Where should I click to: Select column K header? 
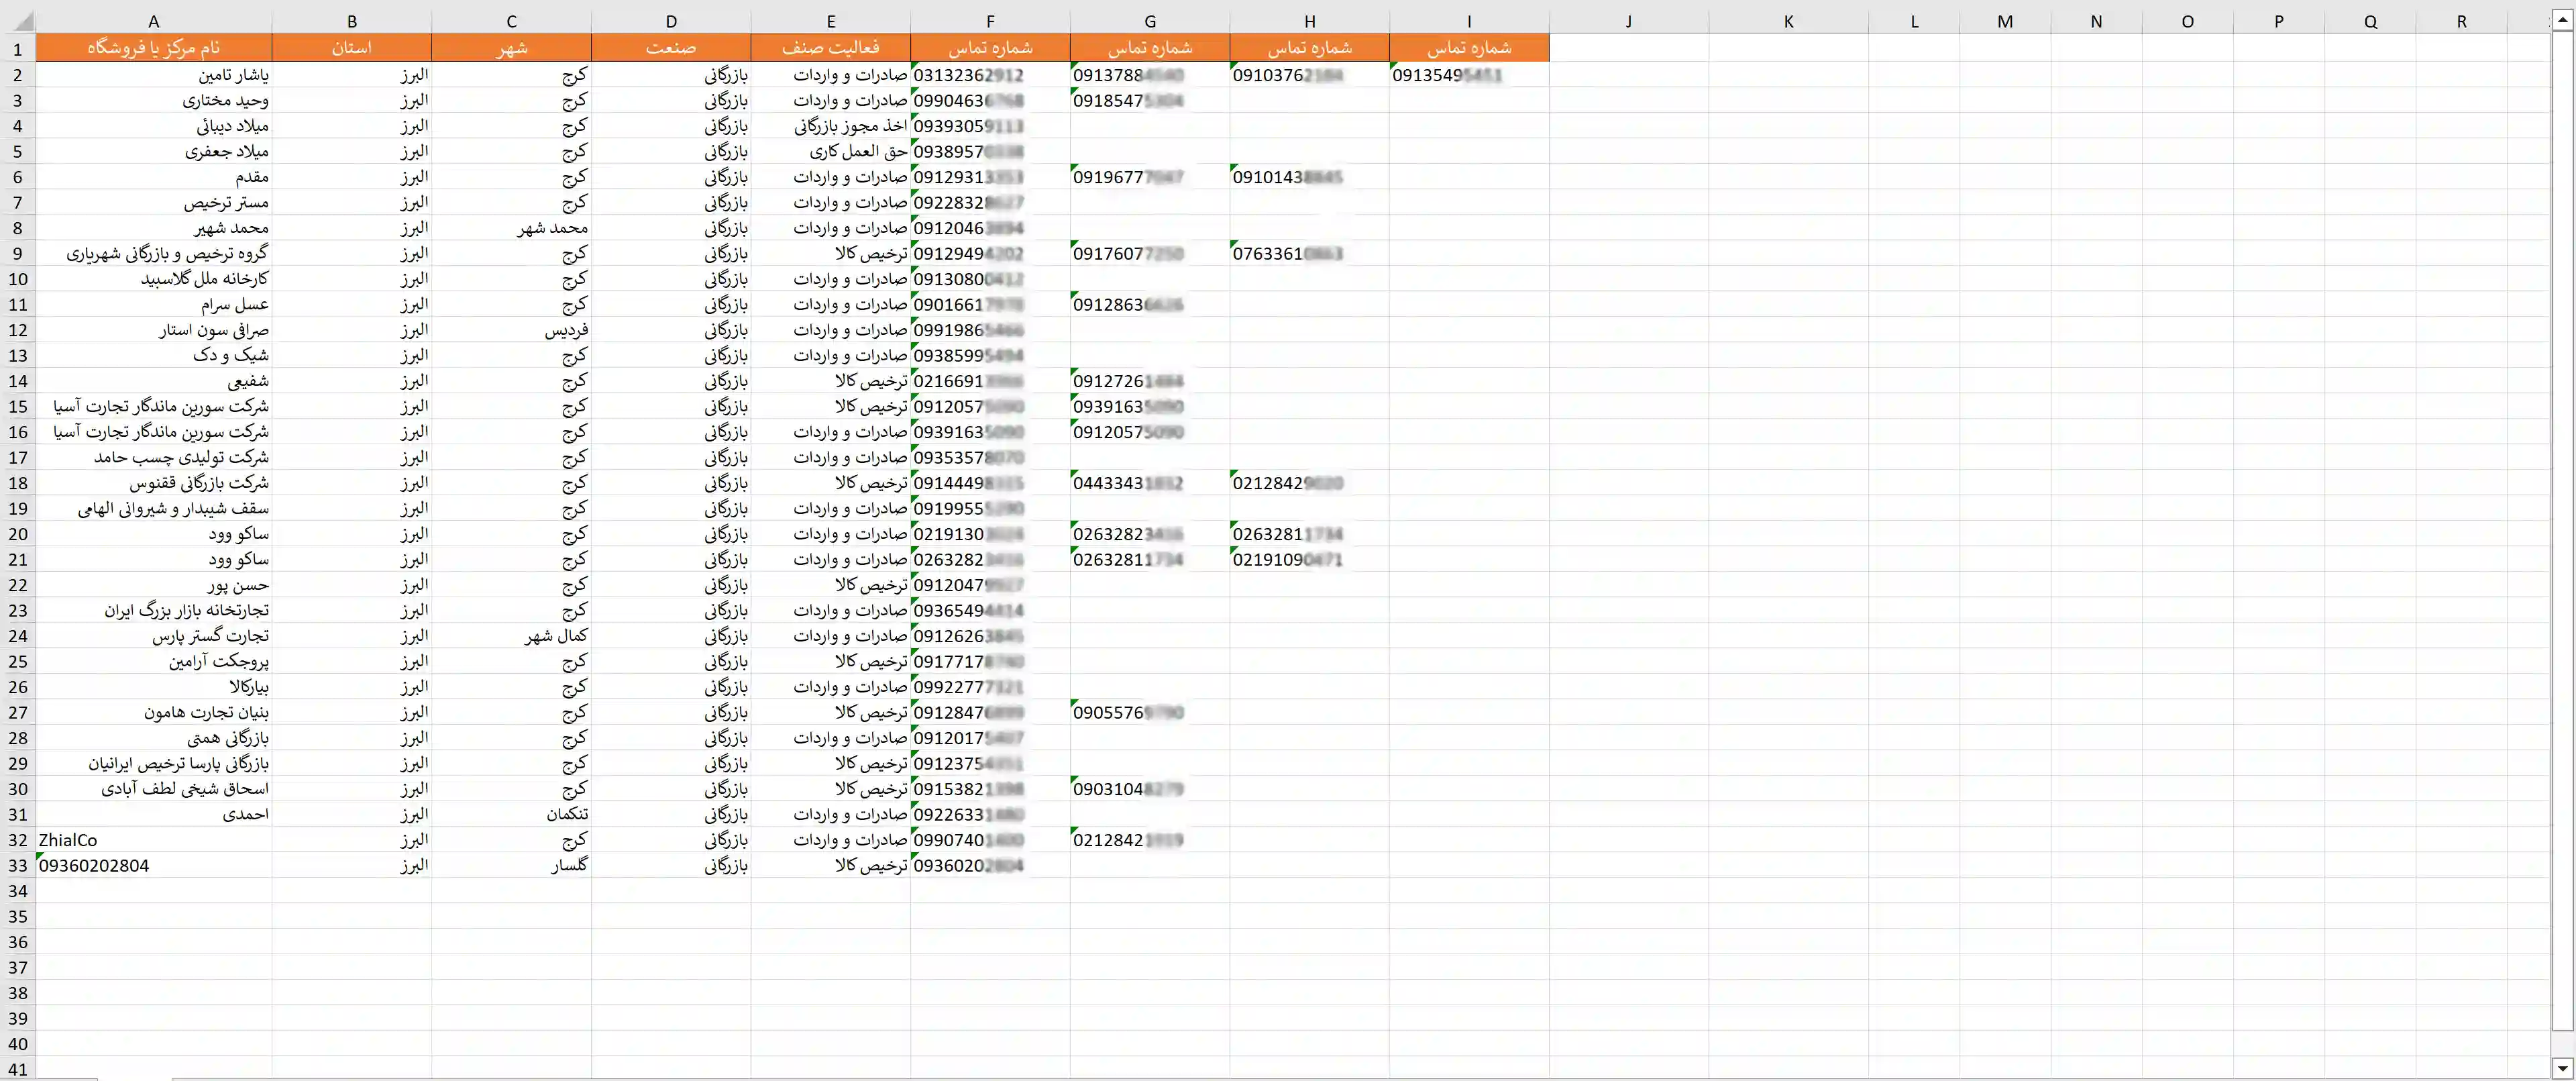tap(1788, 21)
